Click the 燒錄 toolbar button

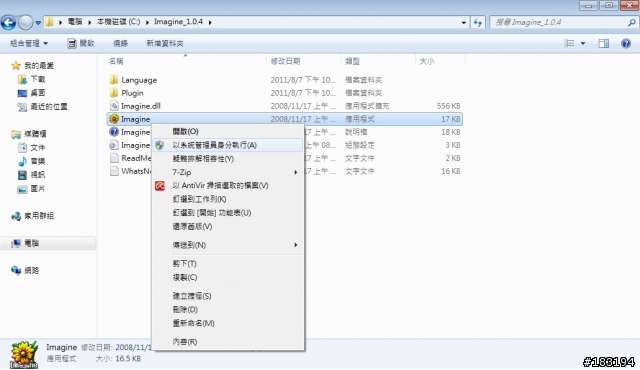(120, 43)
